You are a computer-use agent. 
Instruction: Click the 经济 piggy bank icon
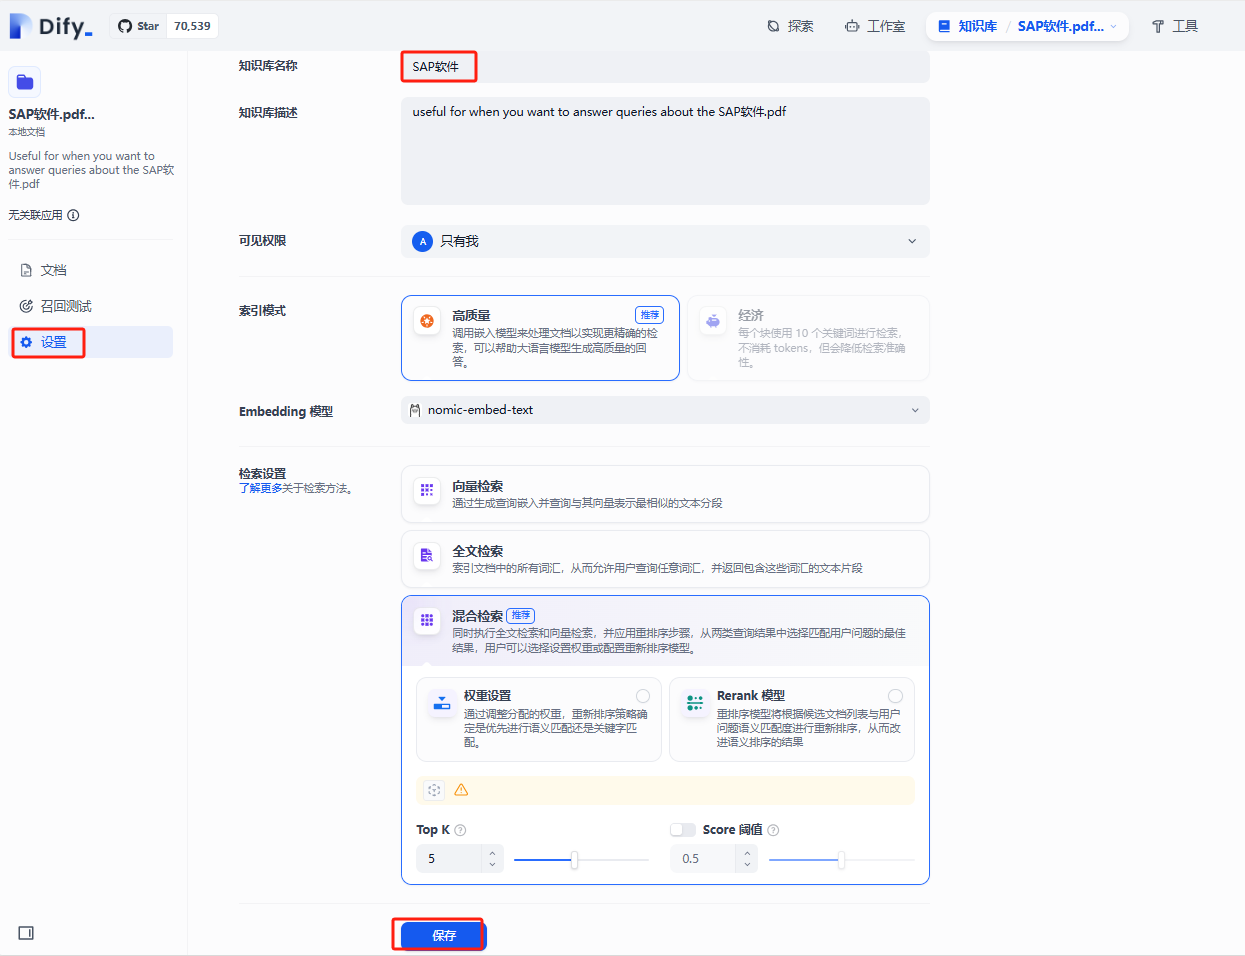click(x=713, y=321)
